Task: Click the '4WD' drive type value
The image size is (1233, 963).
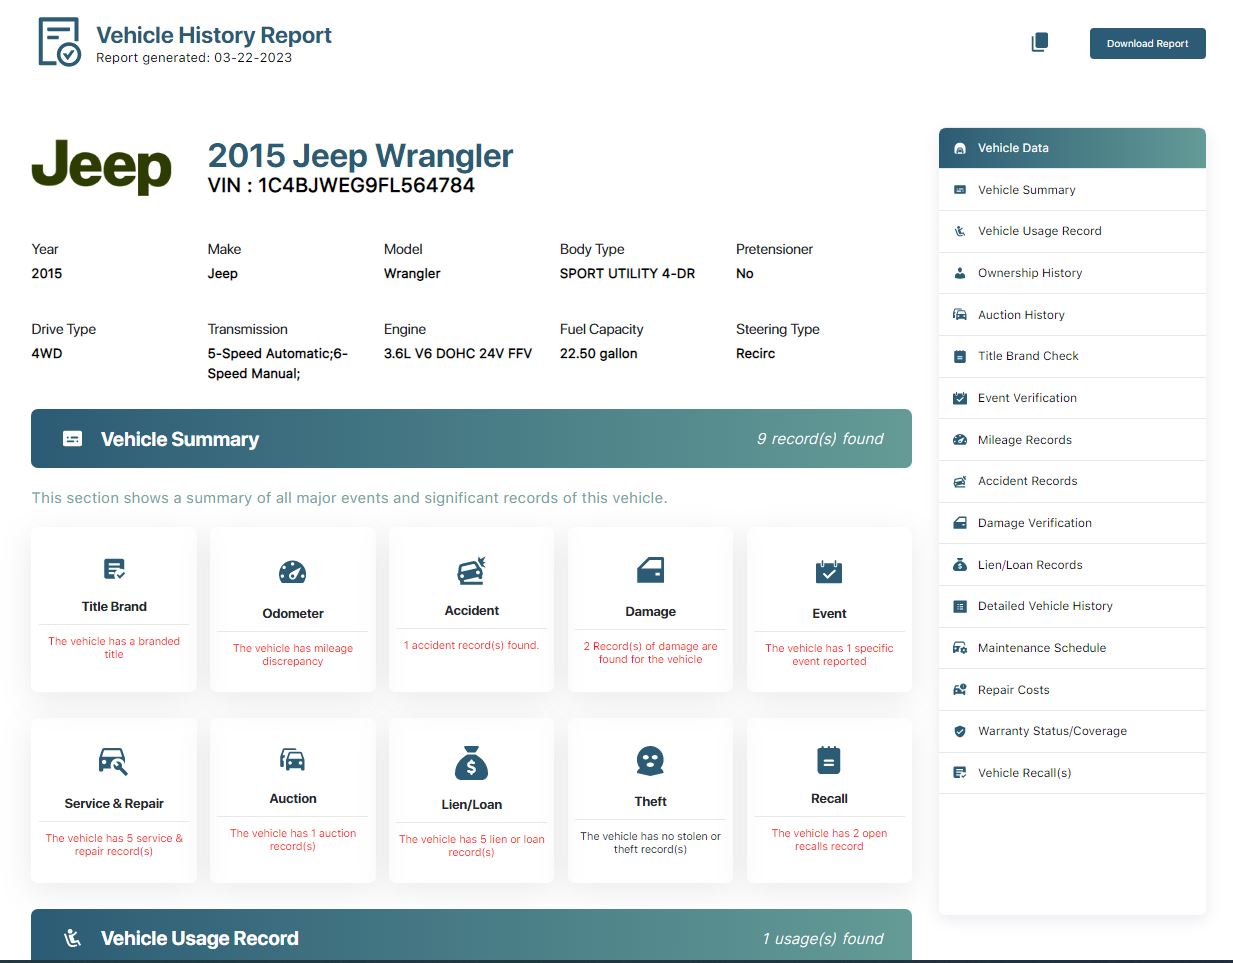Action: point(47,353)
